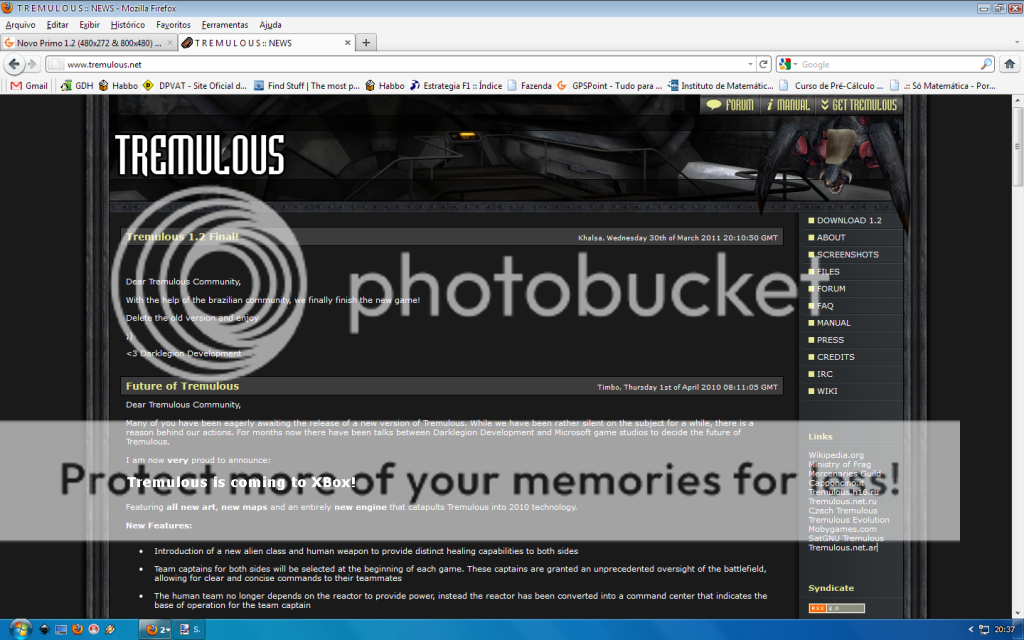Follow the Czech Tremulous link
Viewport: 1024px width, 640px height.
tap(843, 511)
